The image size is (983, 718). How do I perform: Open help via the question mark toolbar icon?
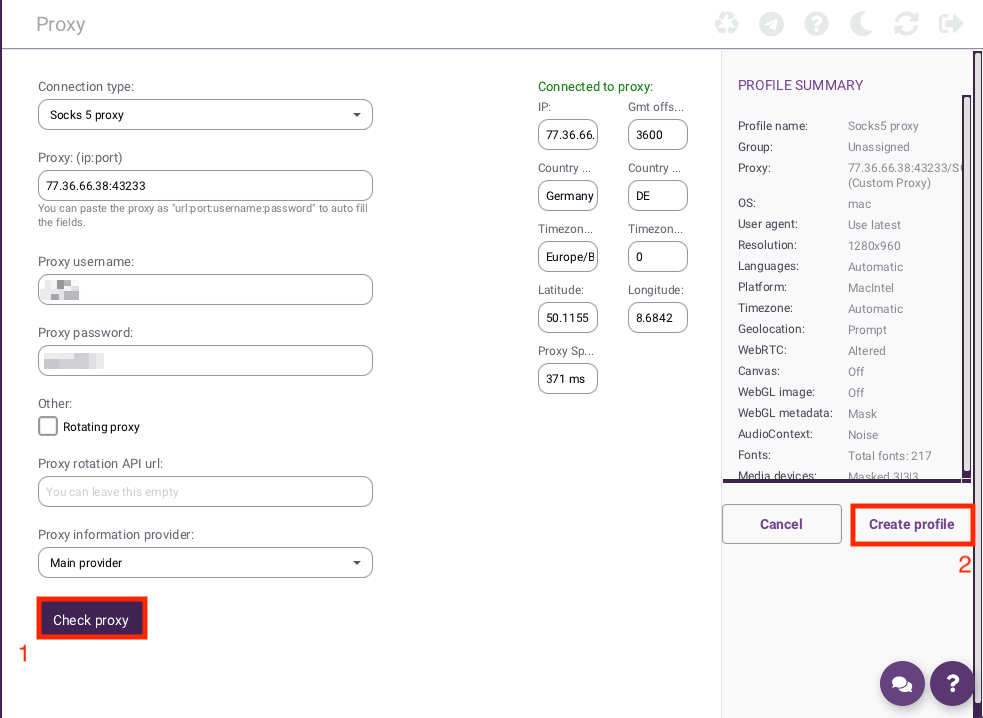pyautogui.click(x=816, y=23)
